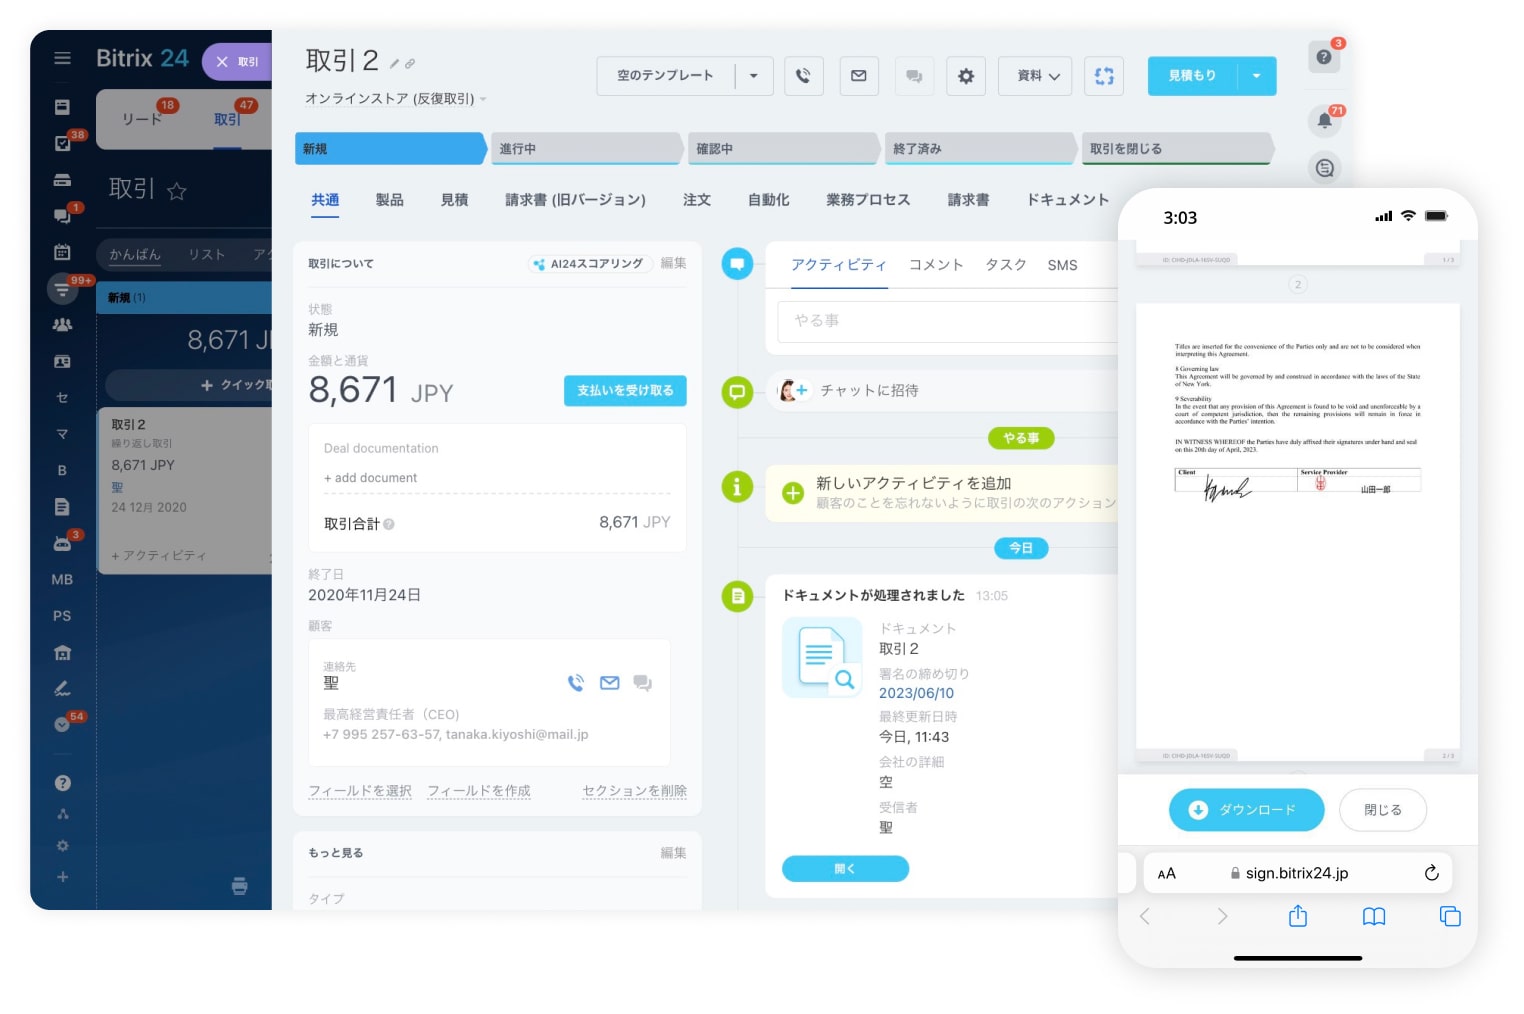Select the 進行中 pipeline stage
The image size is (1524, 1014).
[x=586, y=148]
